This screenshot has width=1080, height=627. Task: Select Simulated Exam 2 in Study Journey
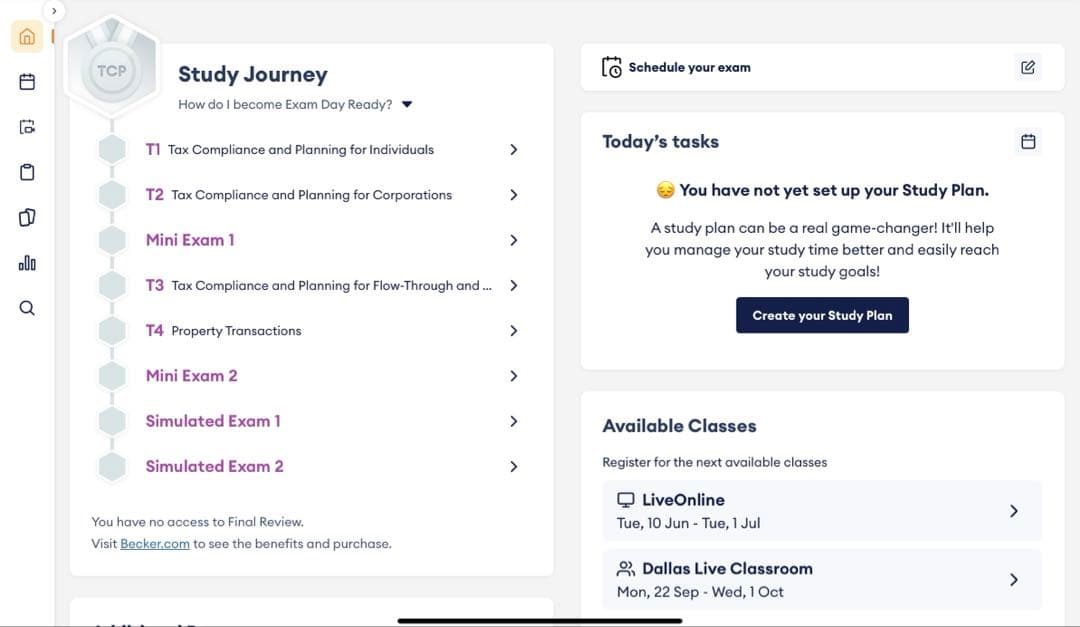[214, 466]
